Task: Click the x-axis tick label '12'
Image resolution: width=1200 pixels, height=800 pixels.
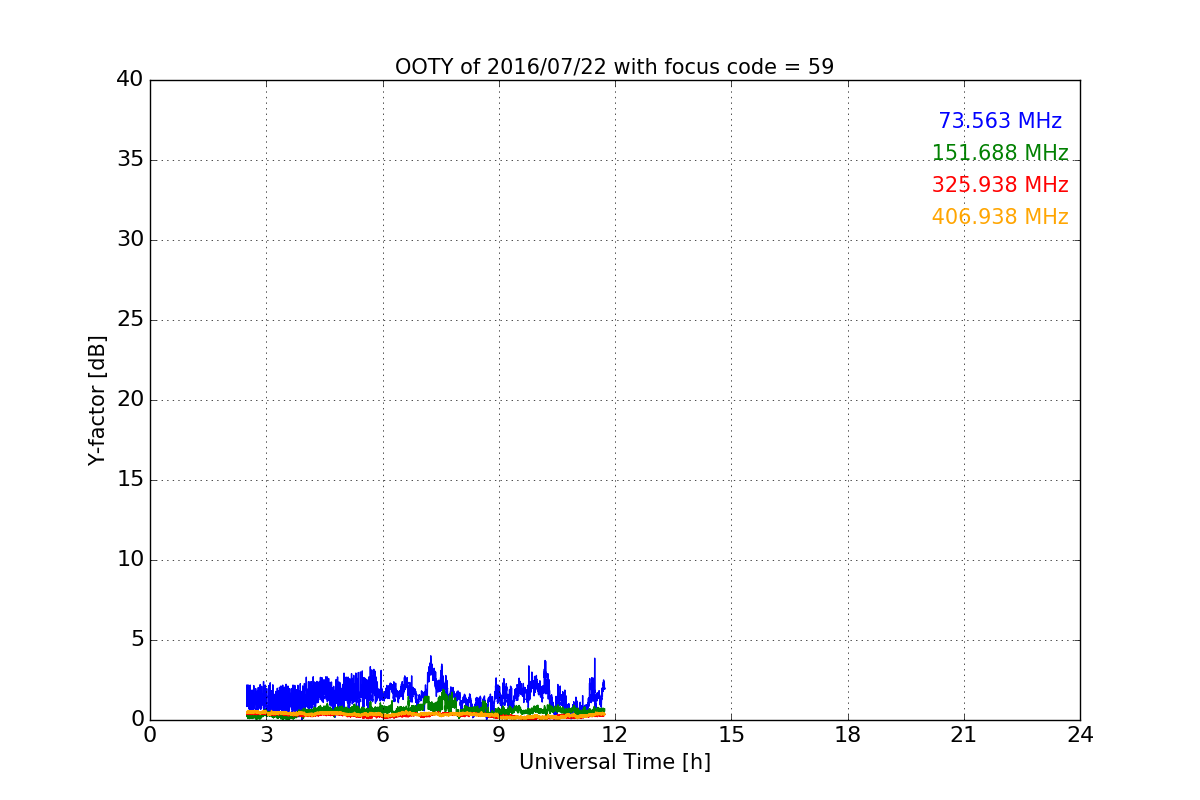Action: (x=615, y=735)
